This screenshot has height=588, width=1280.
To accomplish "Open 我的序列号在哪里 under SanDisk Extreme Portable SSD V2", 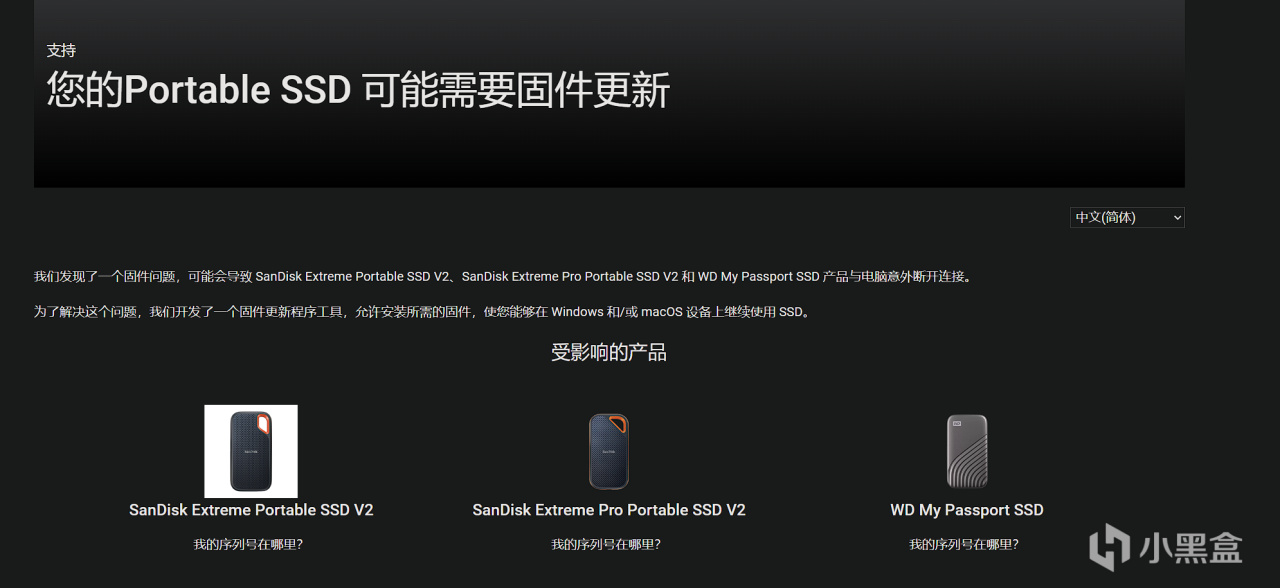I will (x=248, y=544).
